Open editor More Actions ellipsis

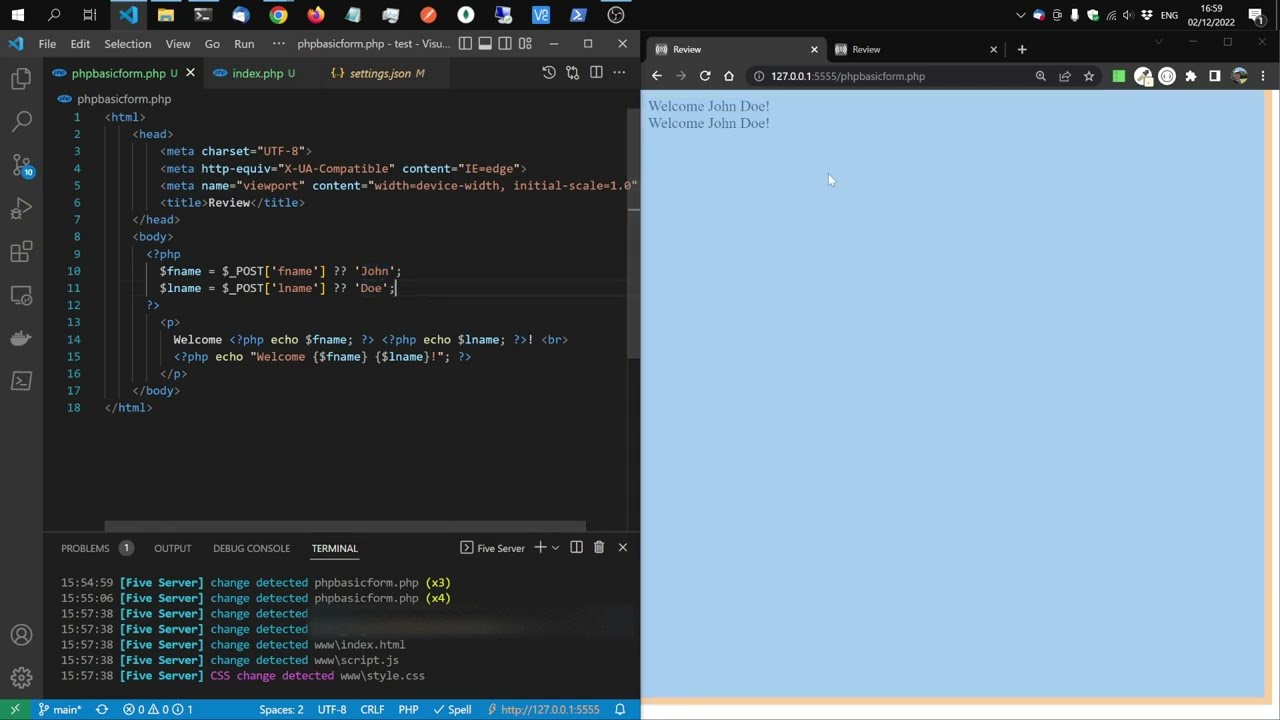[620, 73]
